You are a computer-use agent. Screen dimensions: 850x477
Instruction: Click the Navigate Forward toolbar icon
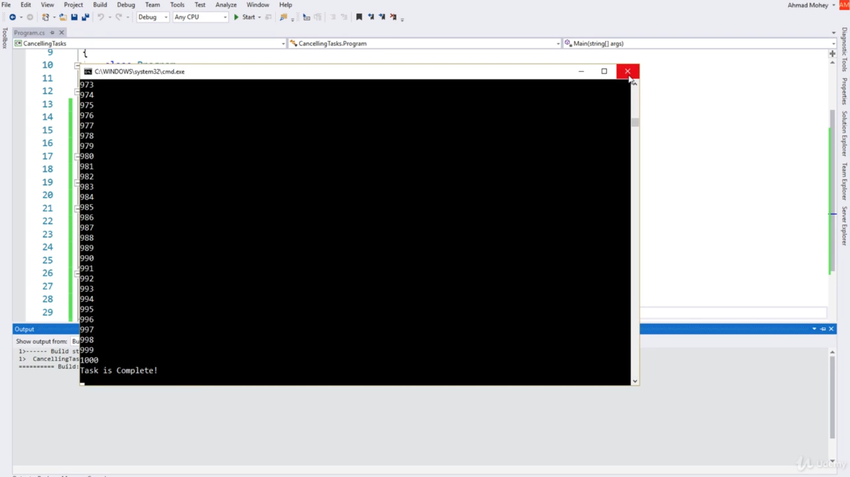[x=30, y=17]
